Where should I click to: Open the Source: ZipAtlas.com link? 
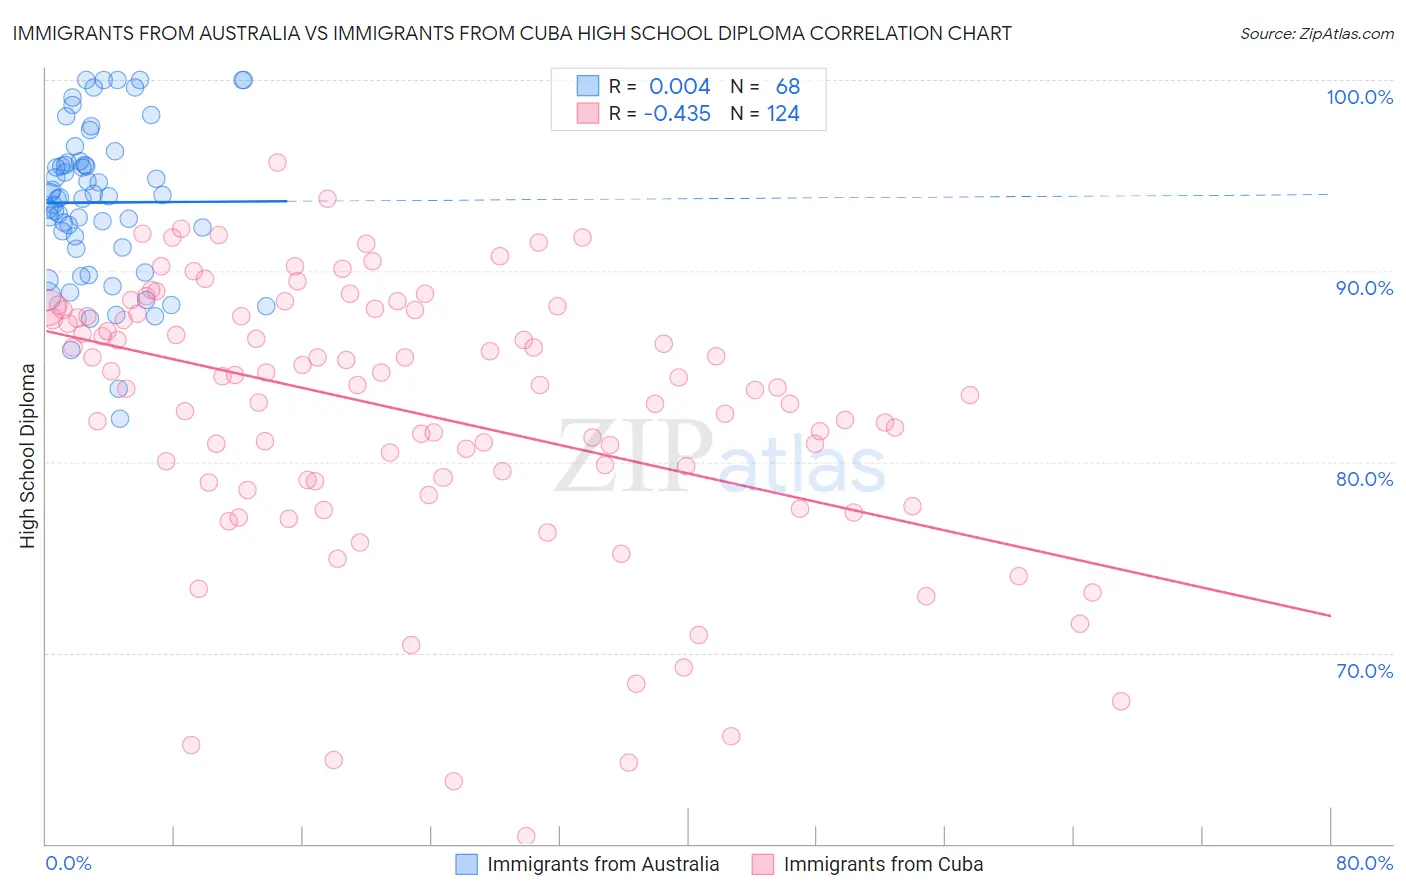[1317, 33]
